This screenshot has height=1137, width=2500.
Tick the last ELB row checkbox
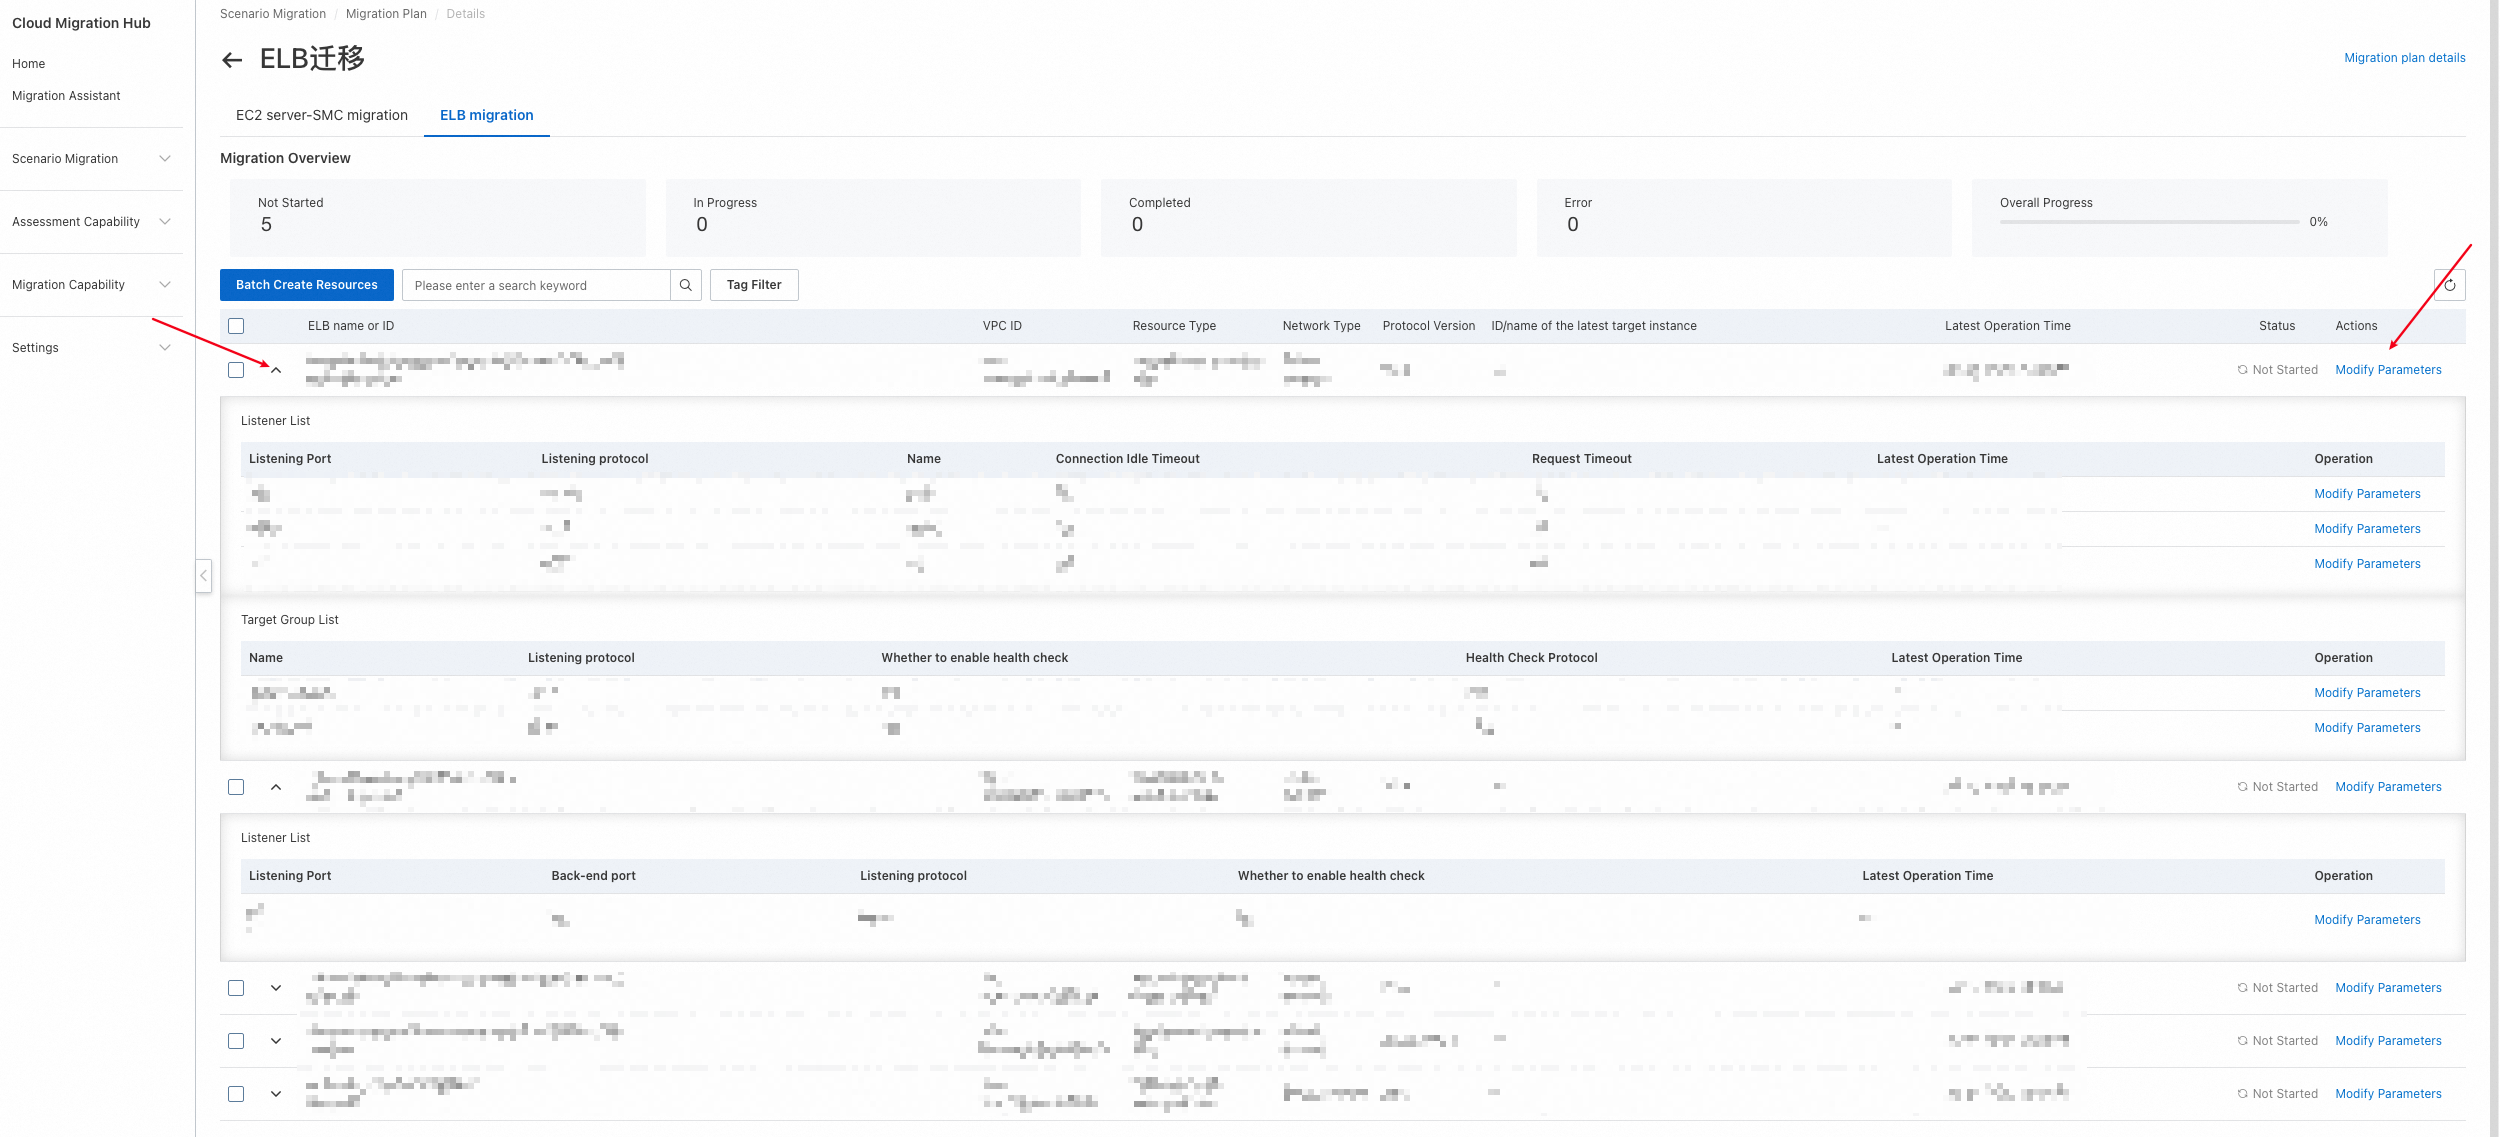236,1094
